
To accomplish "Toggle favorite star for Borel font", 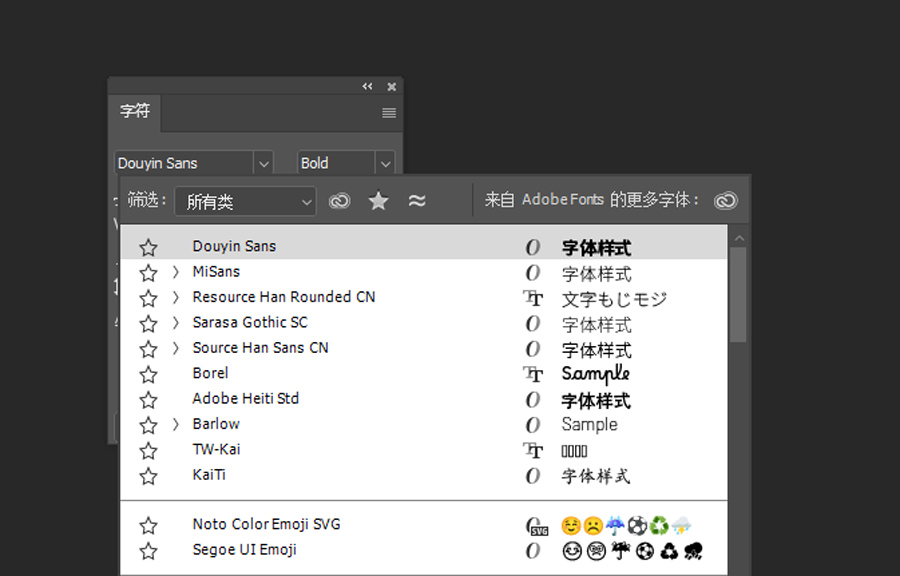I will click(149, 374).
